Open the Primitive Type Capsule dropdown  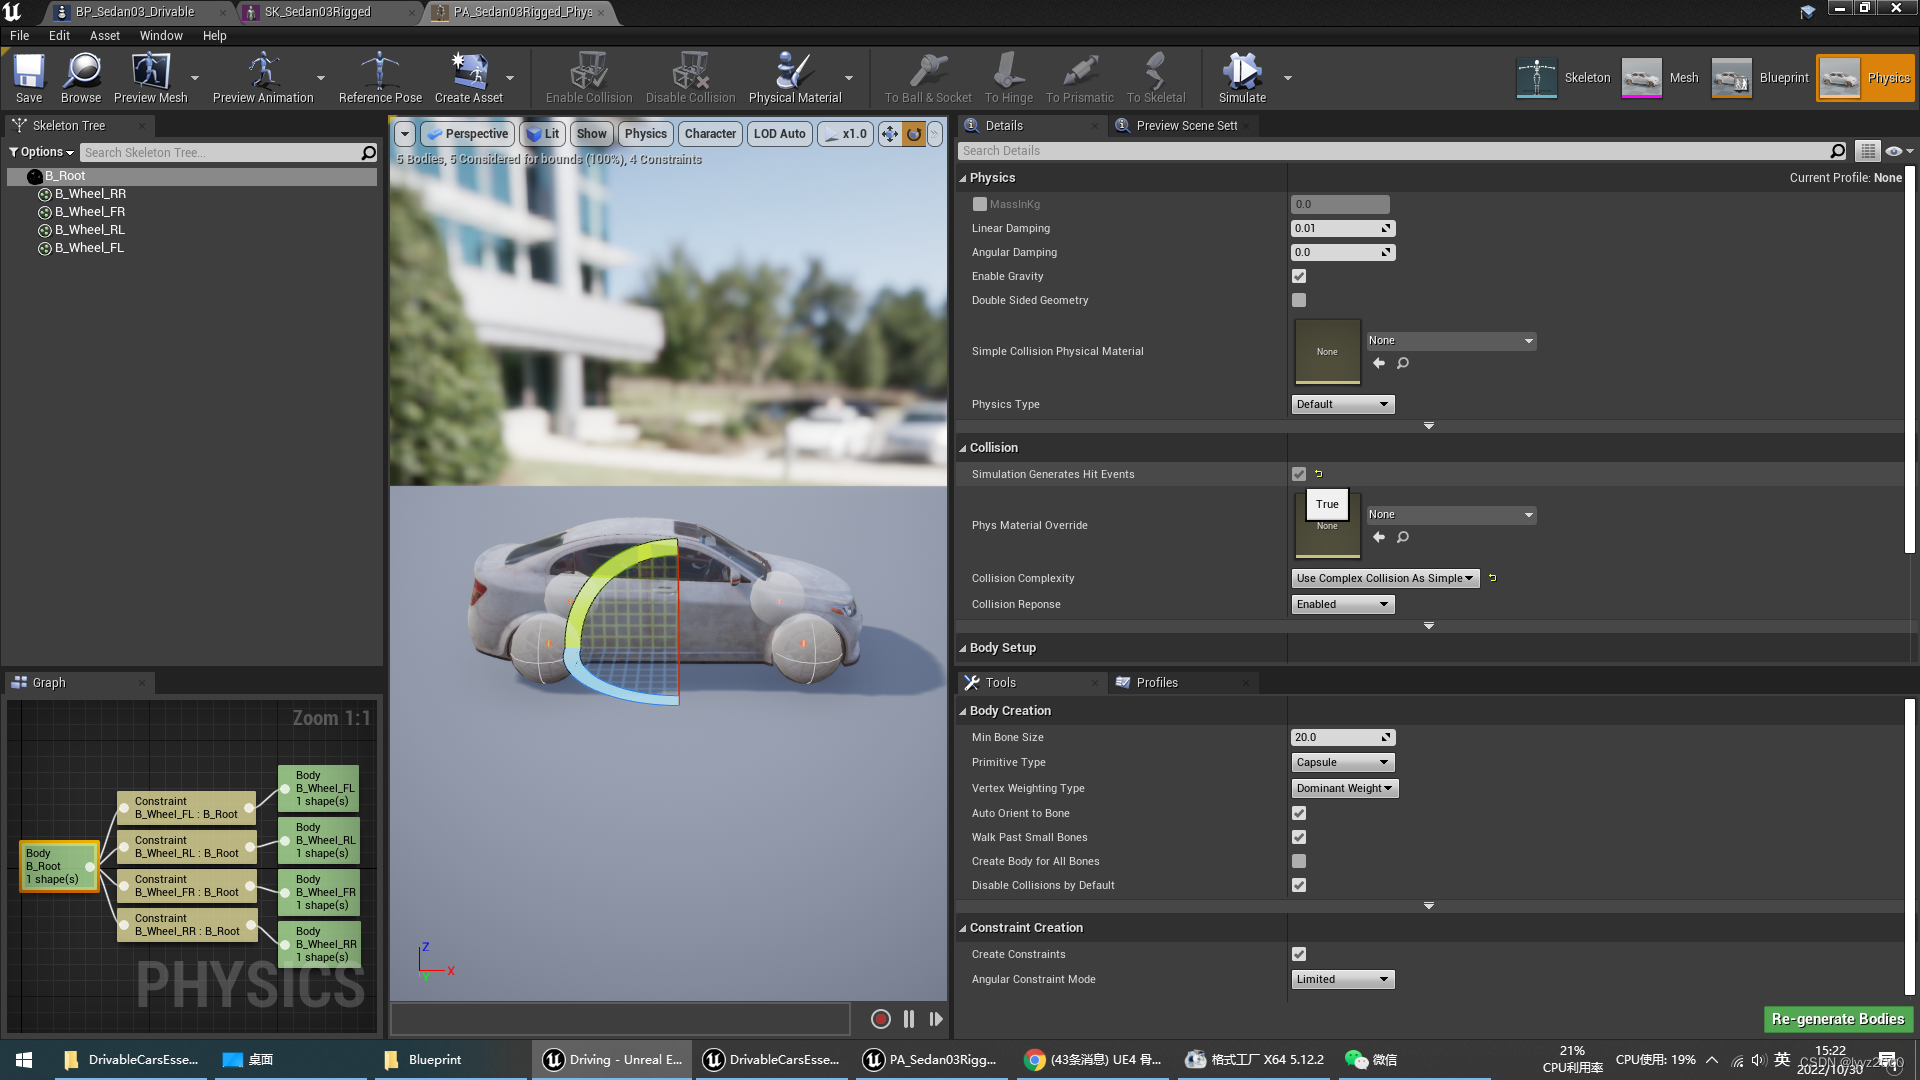1342,763
